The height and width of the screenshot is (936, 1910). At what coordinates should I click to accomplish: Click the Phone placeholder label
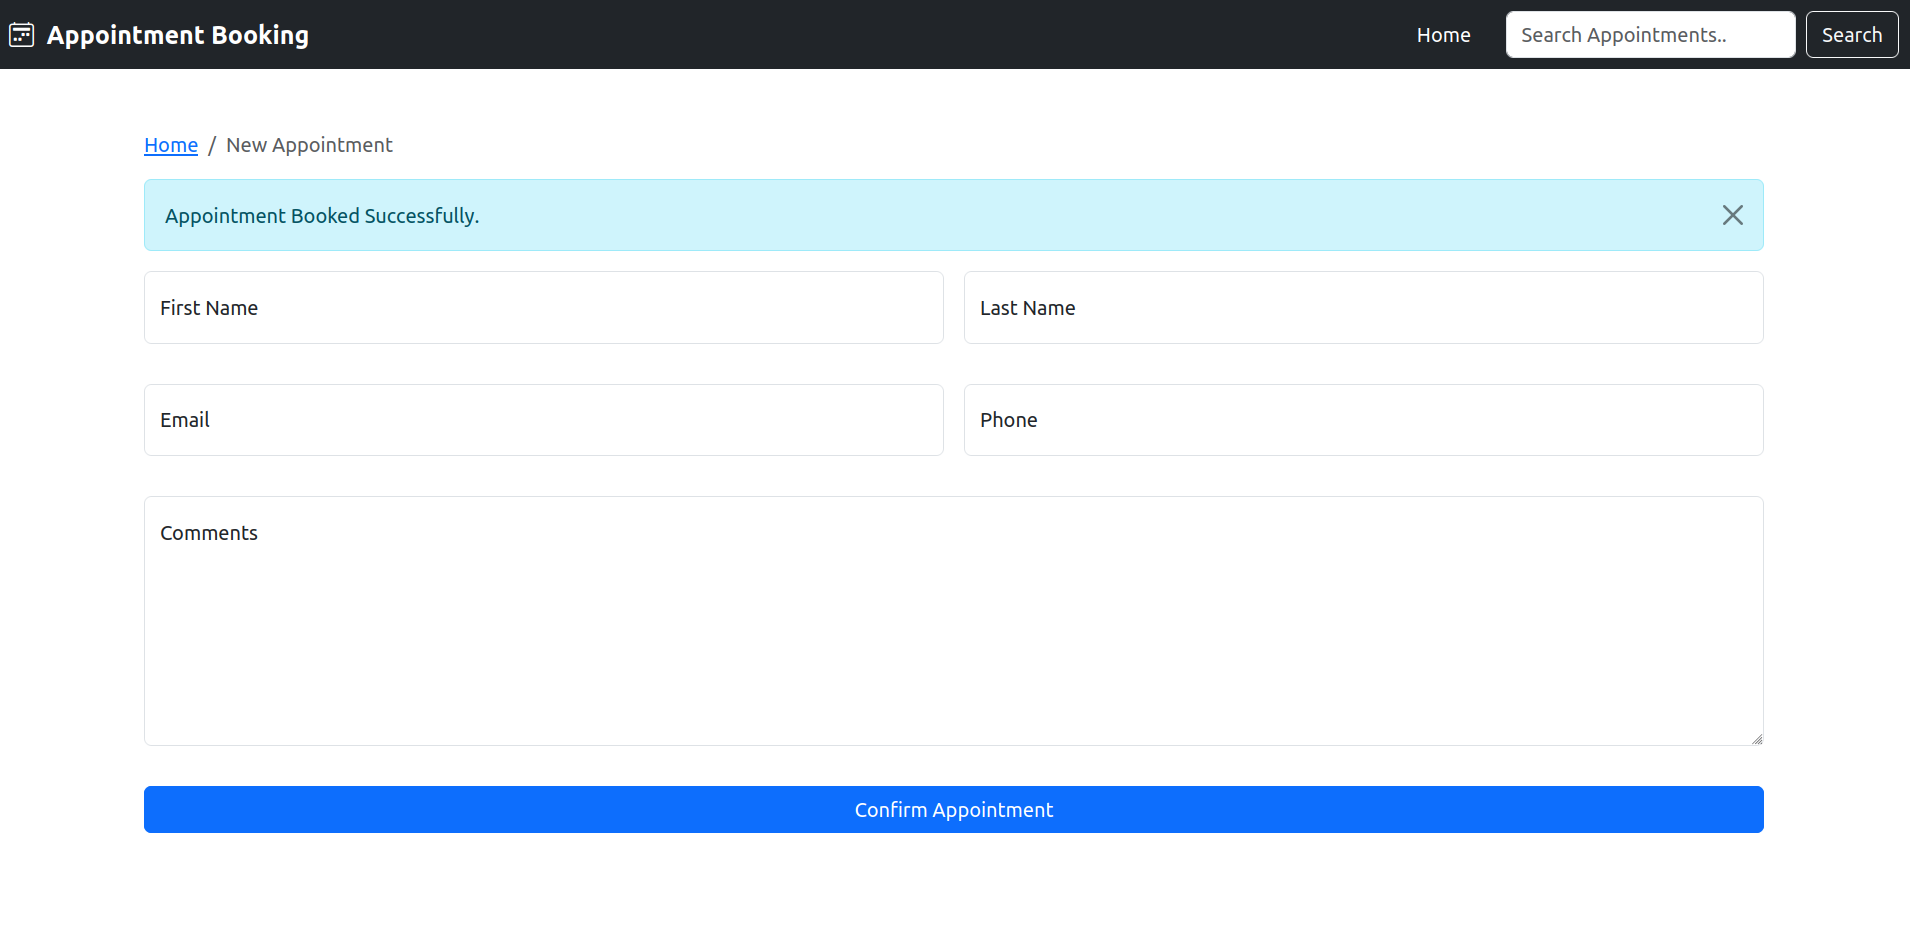point(1008,419)
